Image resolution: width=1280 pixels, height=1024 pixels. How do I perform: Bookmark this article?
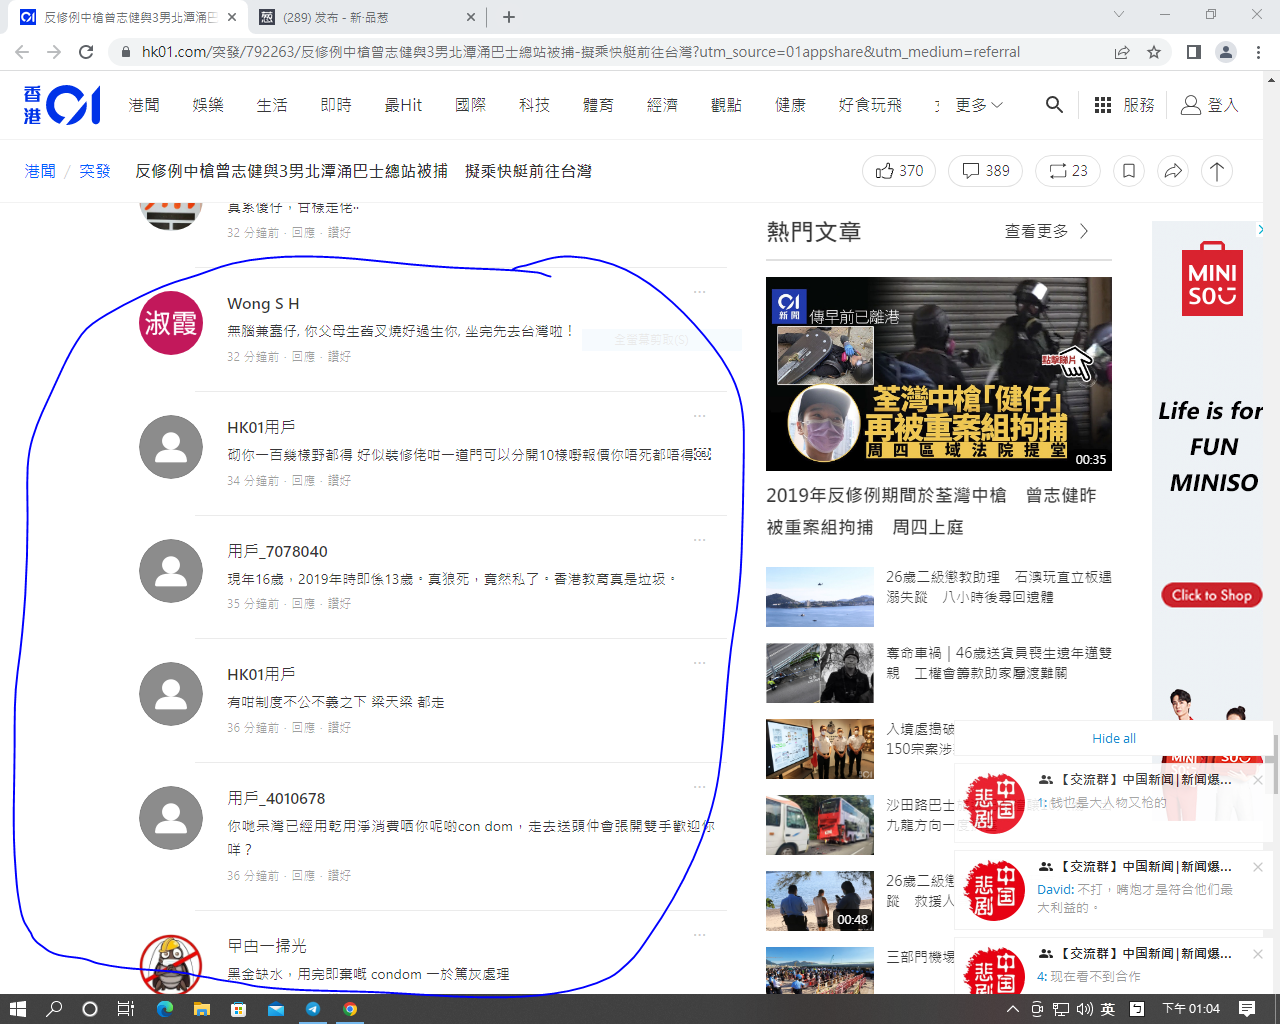[x=1129, y=171]
